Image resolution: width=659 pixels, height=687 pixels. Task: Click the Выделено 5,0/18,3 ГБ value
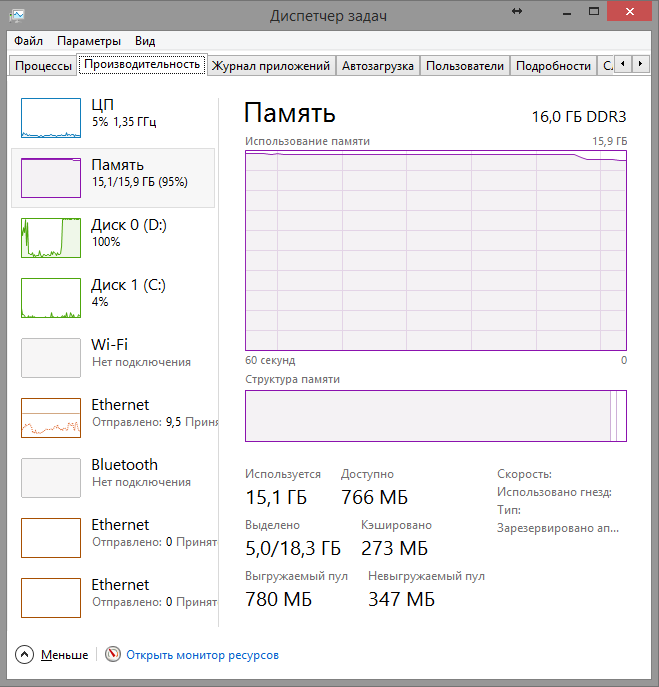point(293,549)
